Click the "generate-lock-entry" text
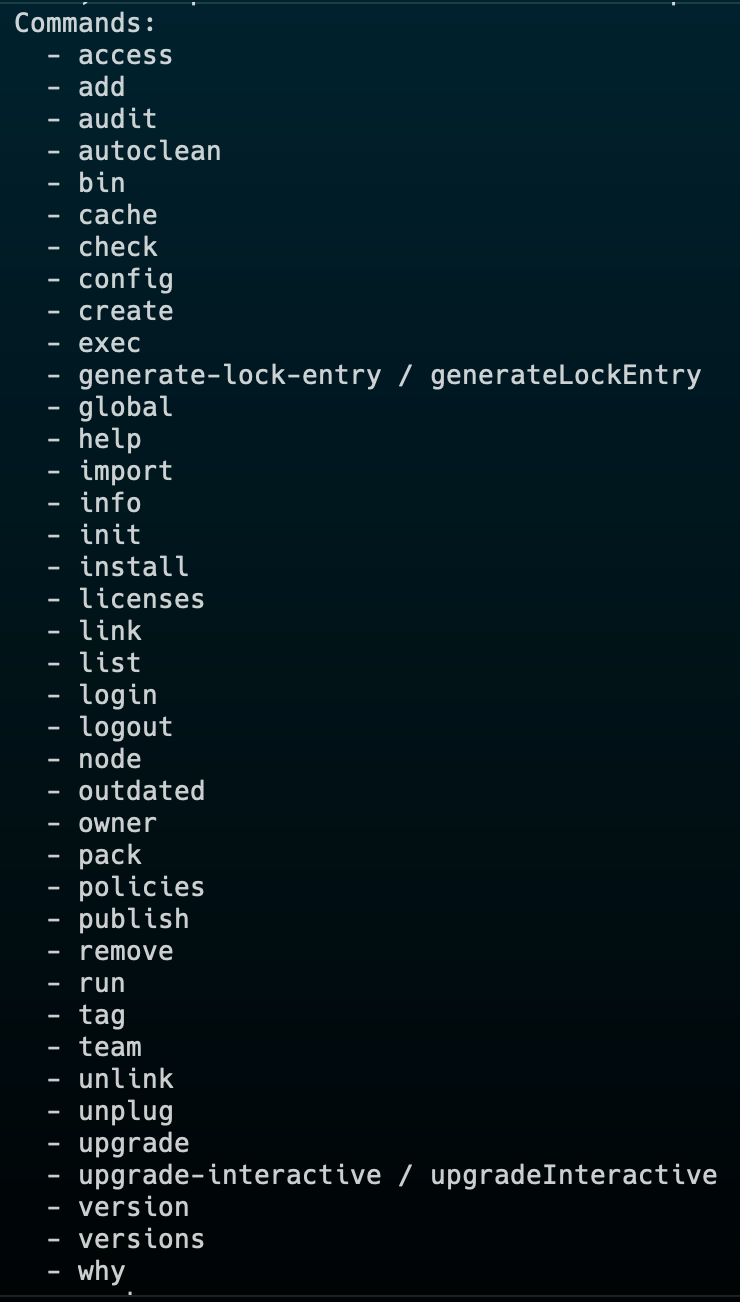Viewport: 740px width, 1302px height. (229, 375)
